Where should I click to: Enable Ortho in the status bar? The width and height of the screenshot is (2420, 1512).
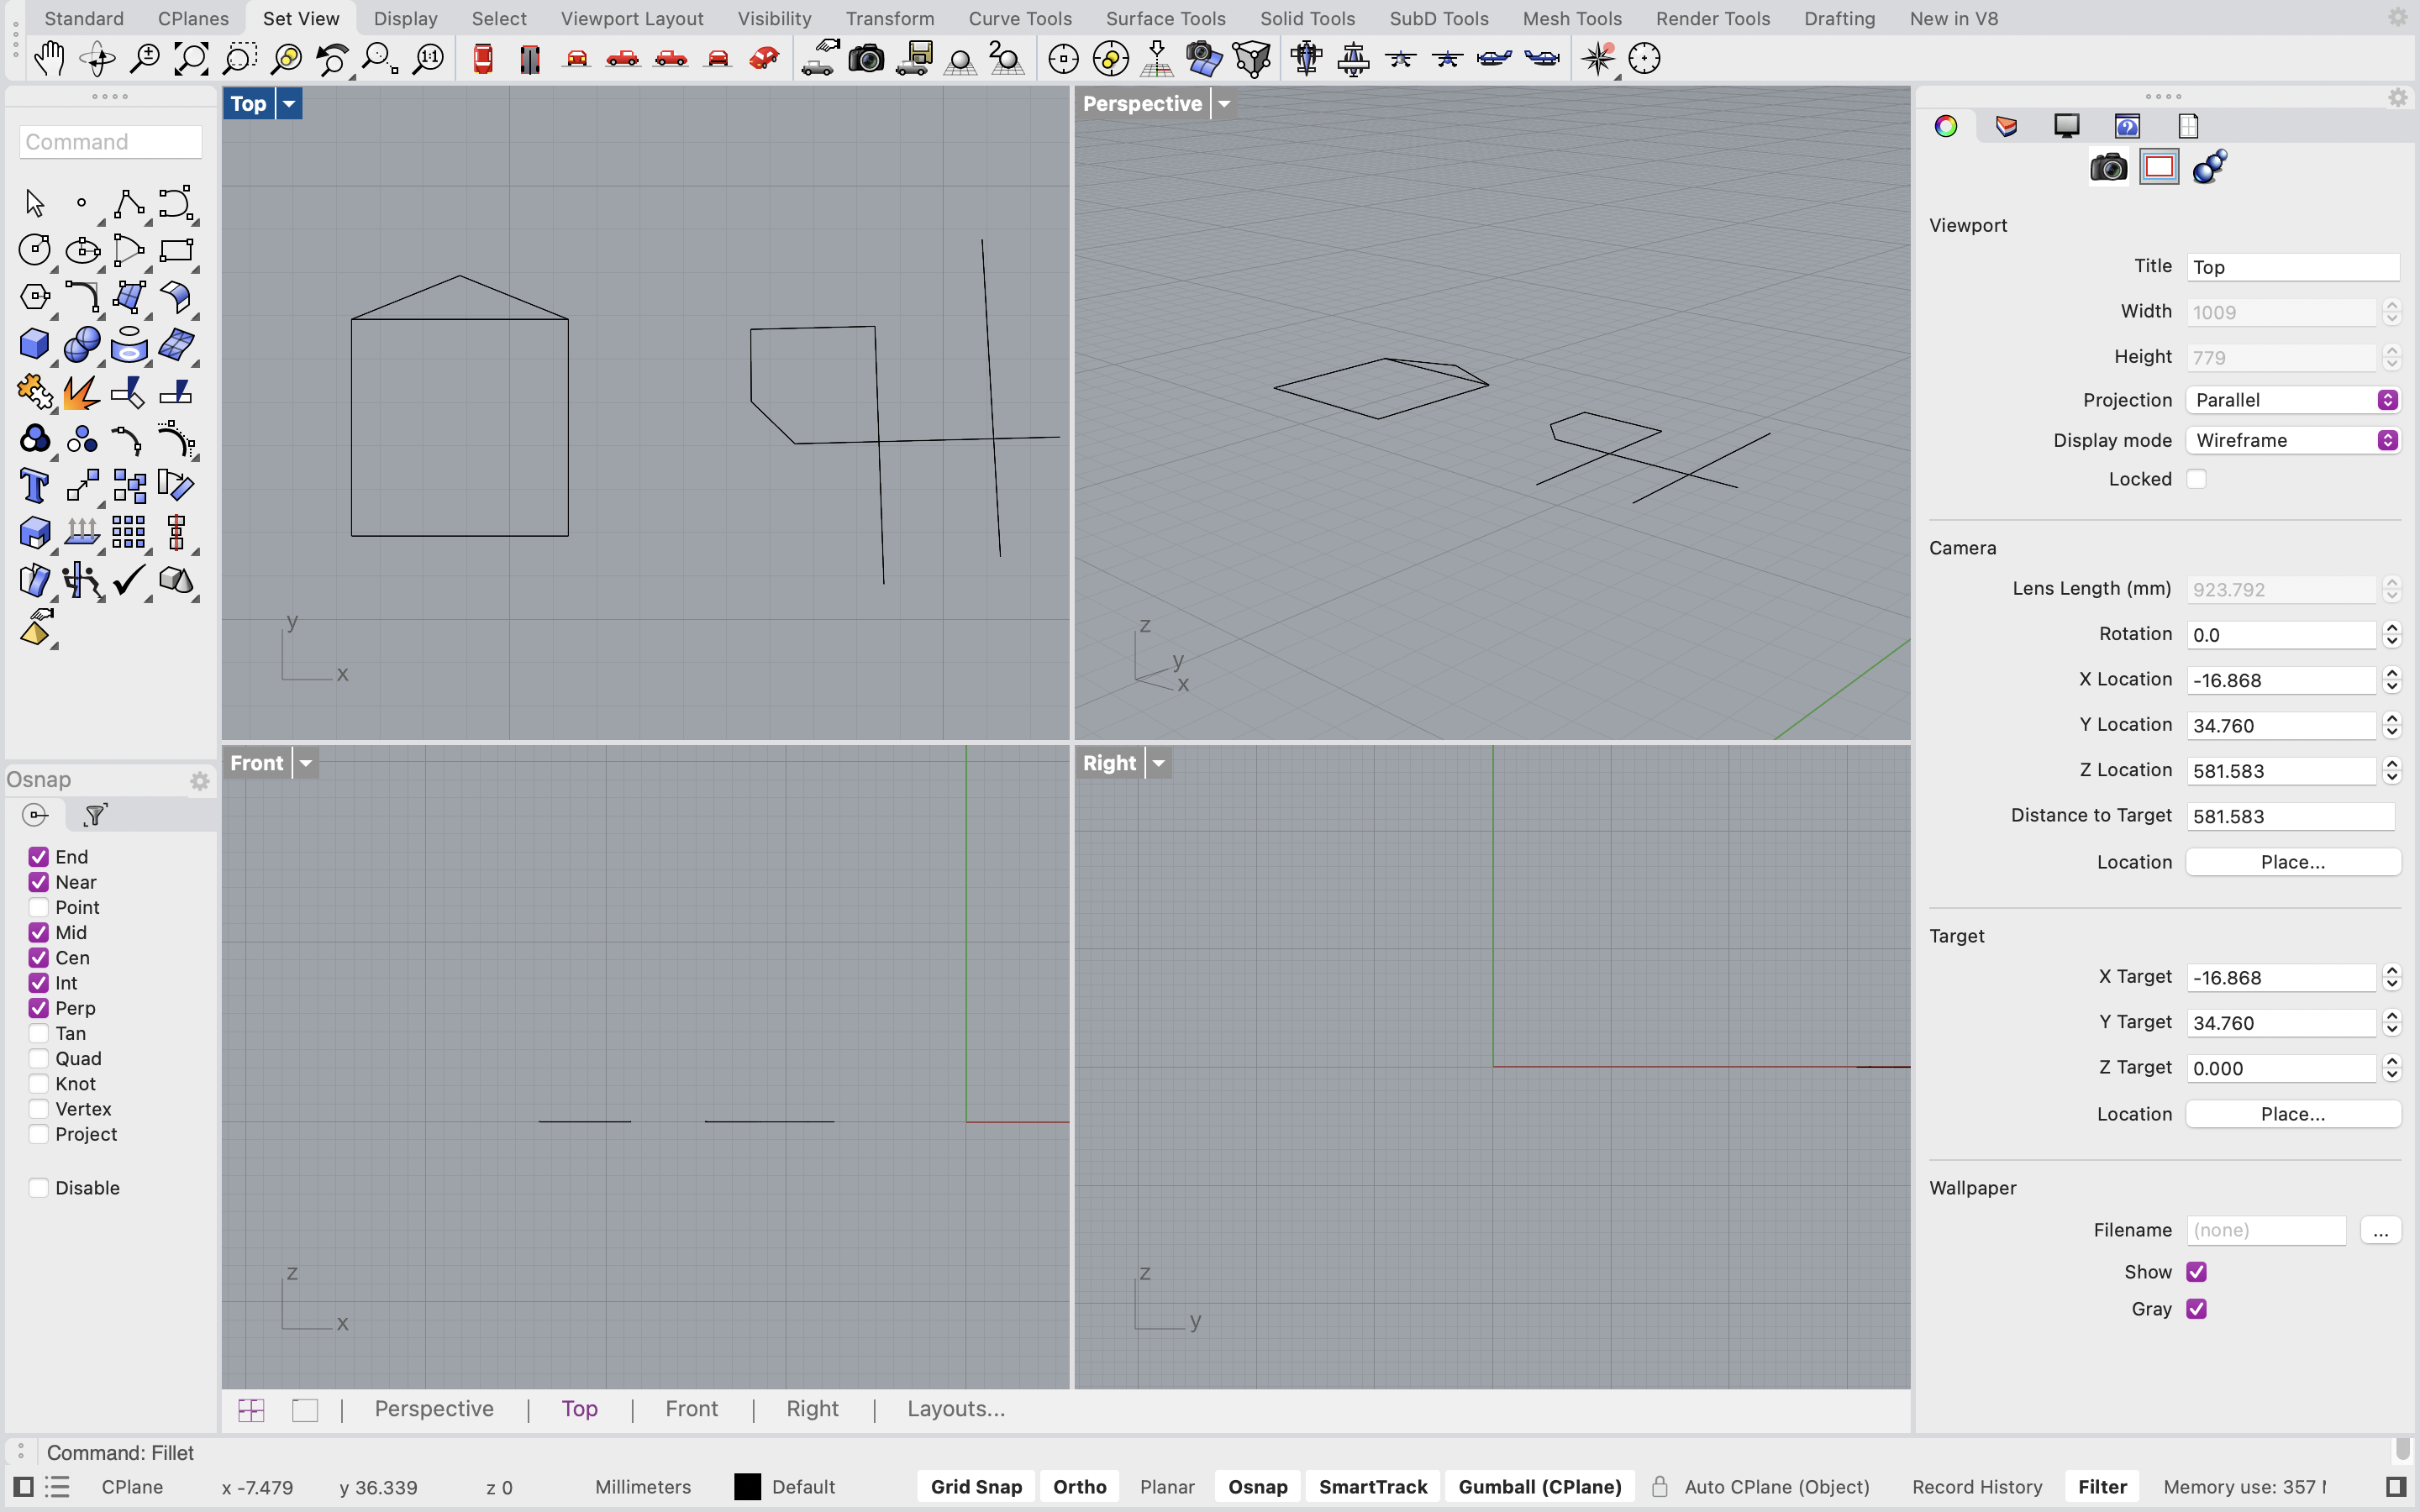click(x=1079, y=1486)
